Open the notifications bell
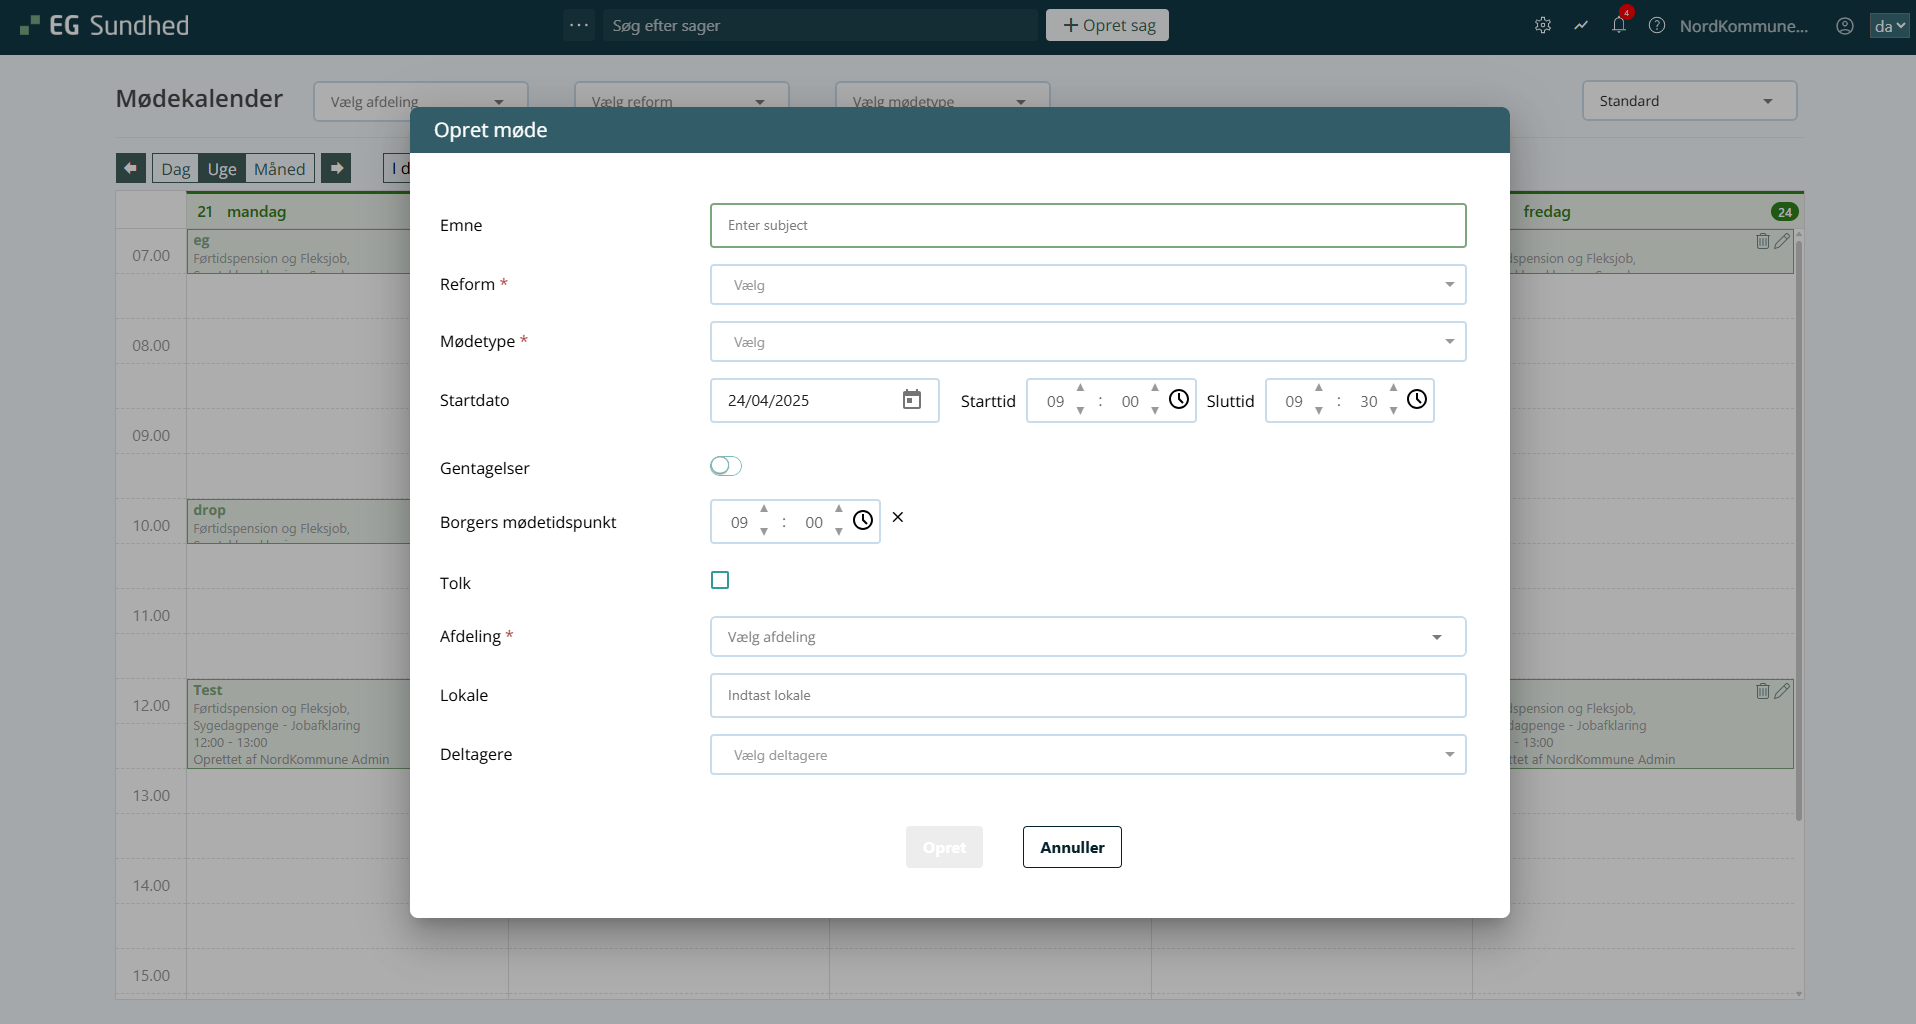 coord(1619,26)
